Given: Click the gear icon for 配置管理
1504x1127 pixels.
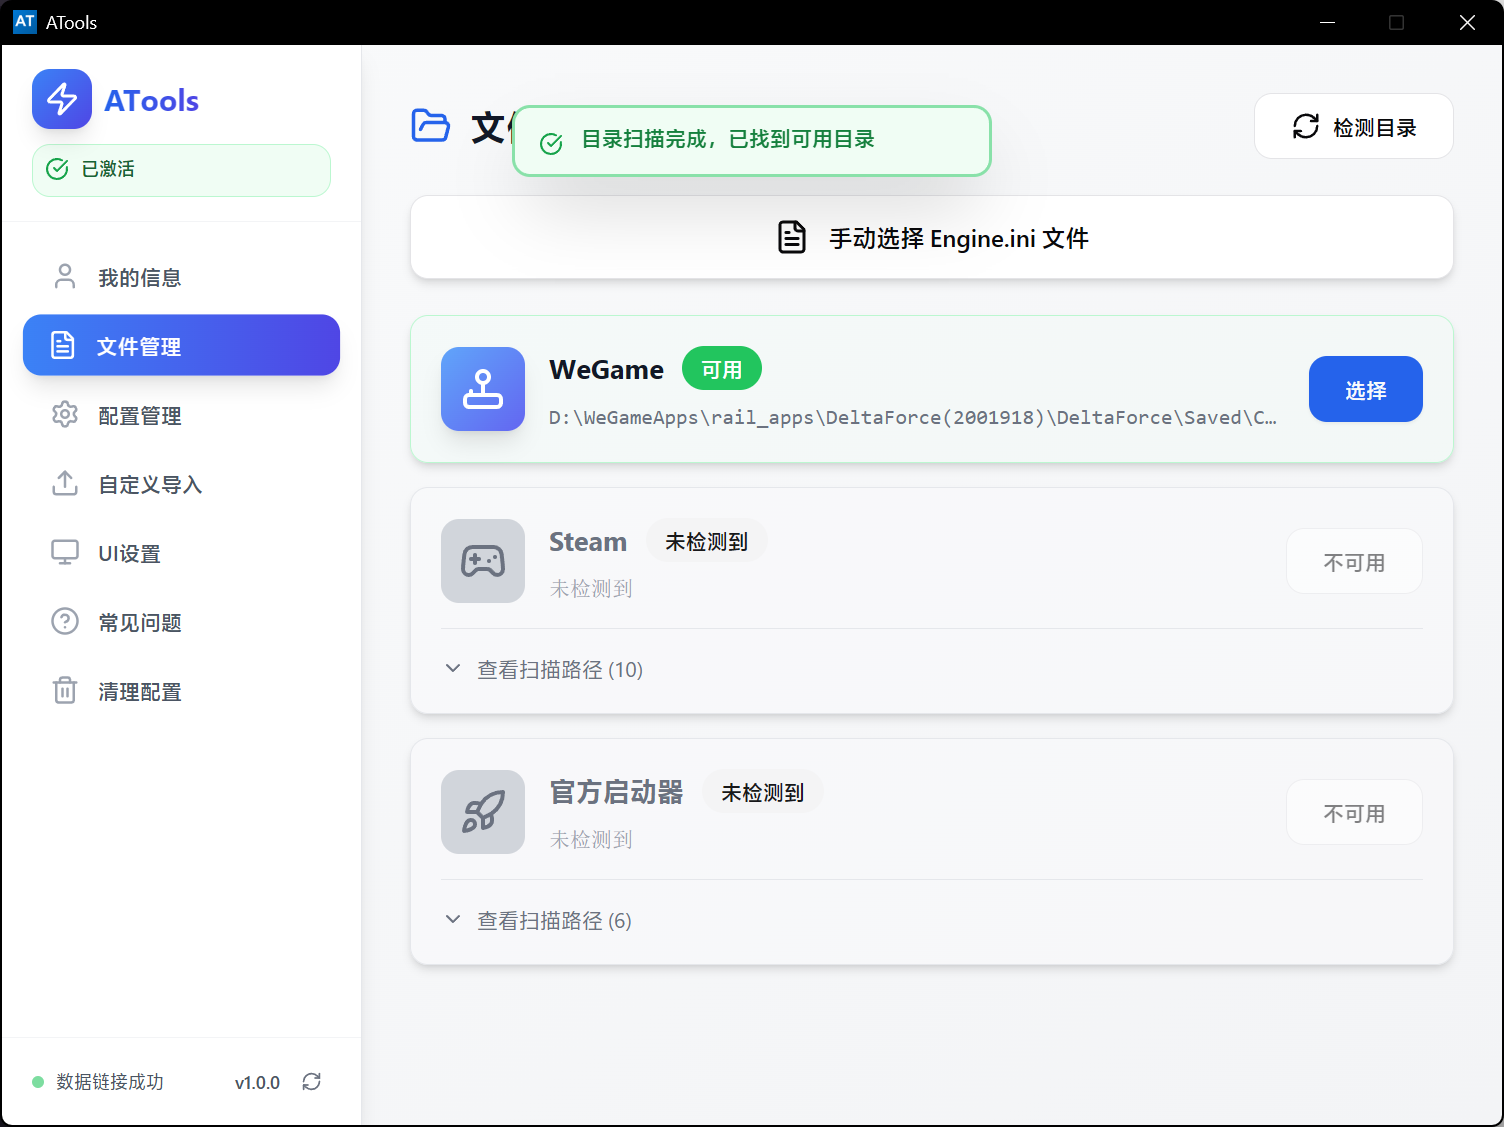Looking at the screenshot, I should tap(65, 415).
